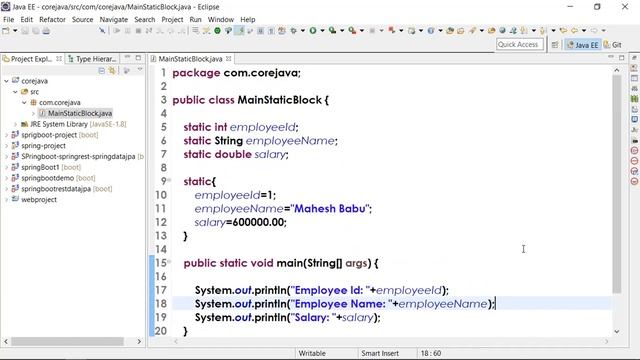Toggle Link with Editor in Project Explorer
The height and width of the screenshot is (360, 640).
[x=112, y=71]
